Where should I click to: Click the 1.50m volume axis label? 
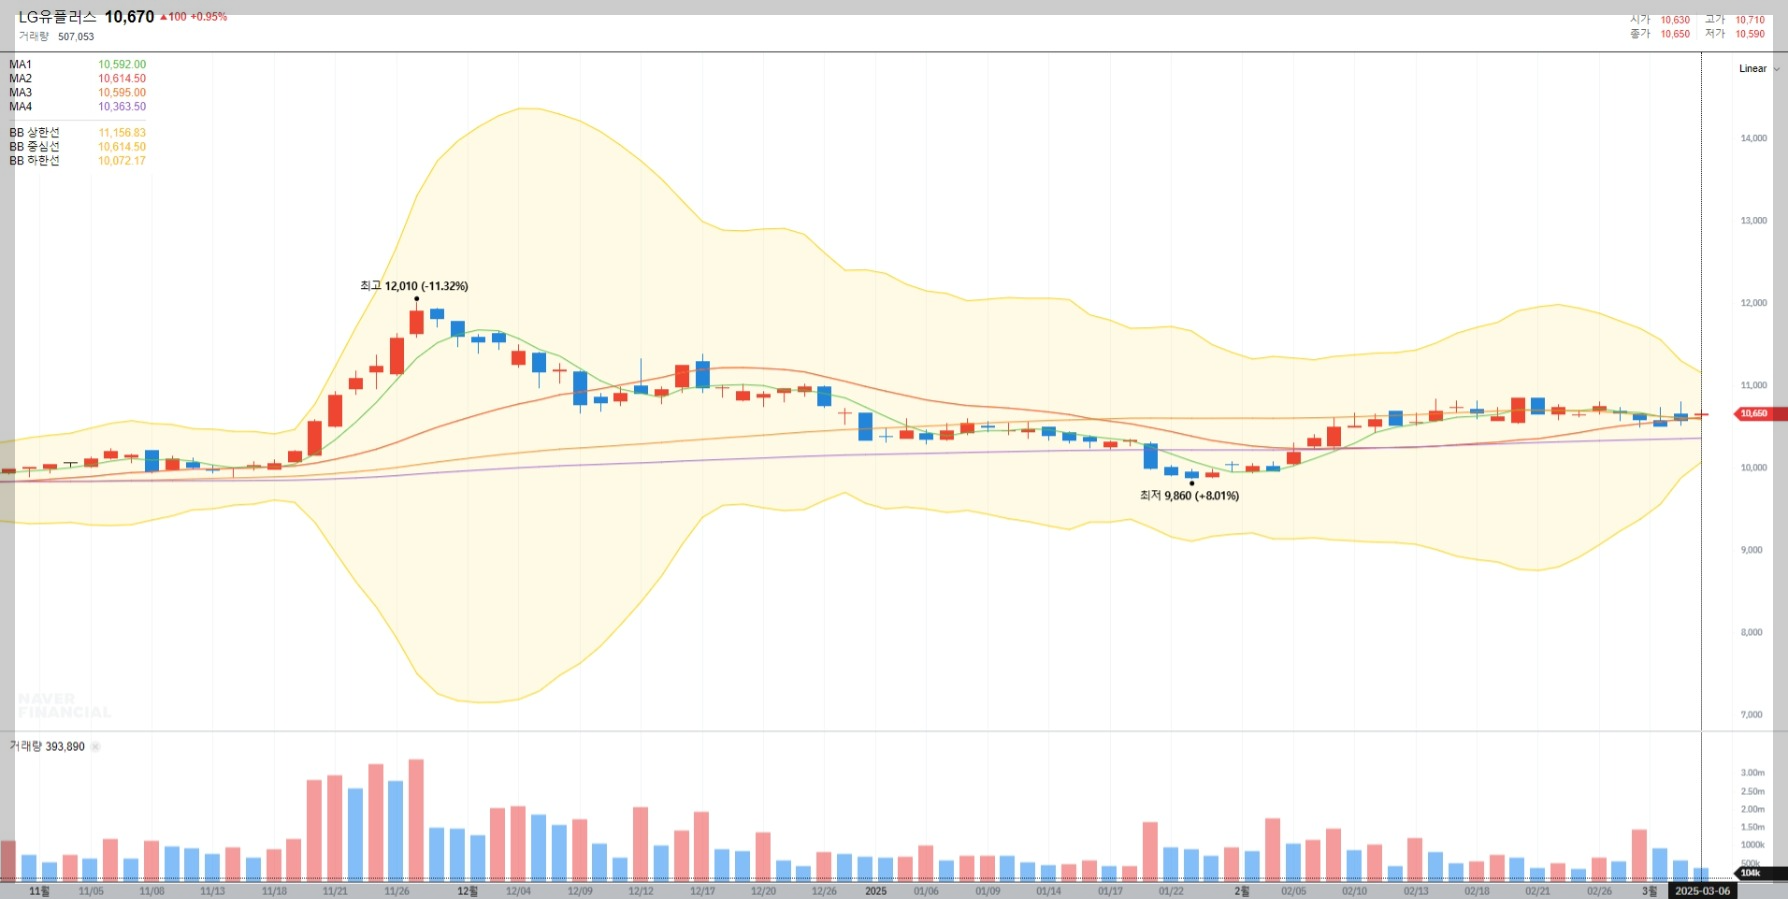pos(1752,827)
